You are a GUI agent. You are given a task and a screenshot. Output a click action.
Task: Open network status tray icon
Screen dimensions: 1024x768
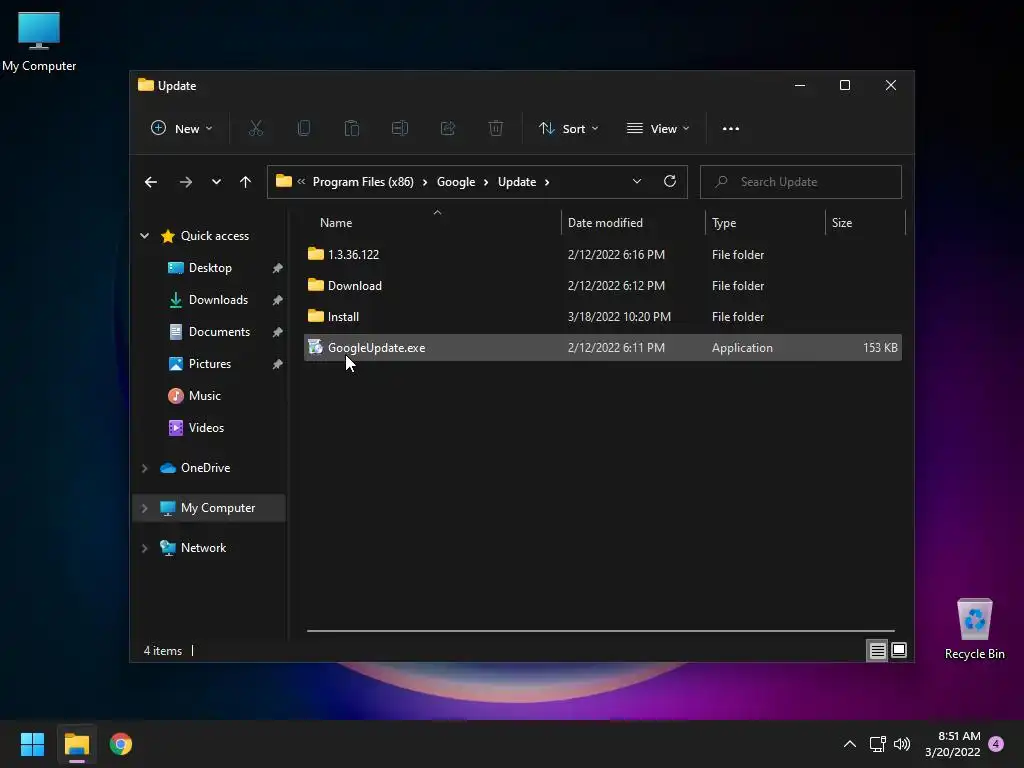coord(877,744)
